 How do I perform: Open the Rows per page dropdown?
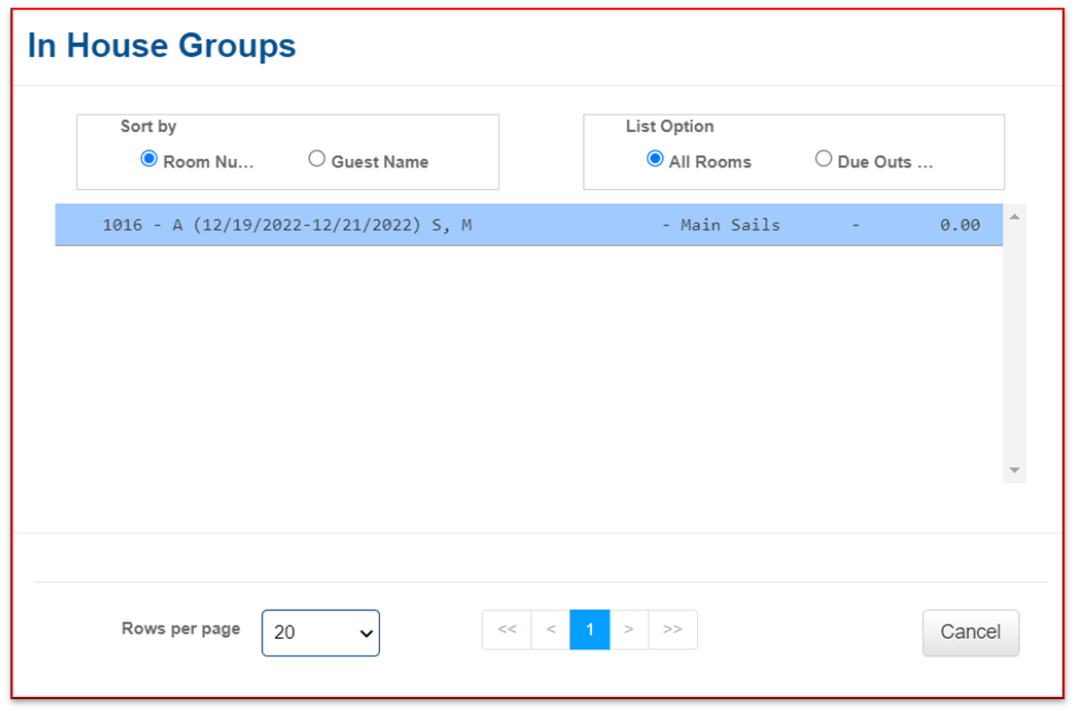click(x=320, y=633)
